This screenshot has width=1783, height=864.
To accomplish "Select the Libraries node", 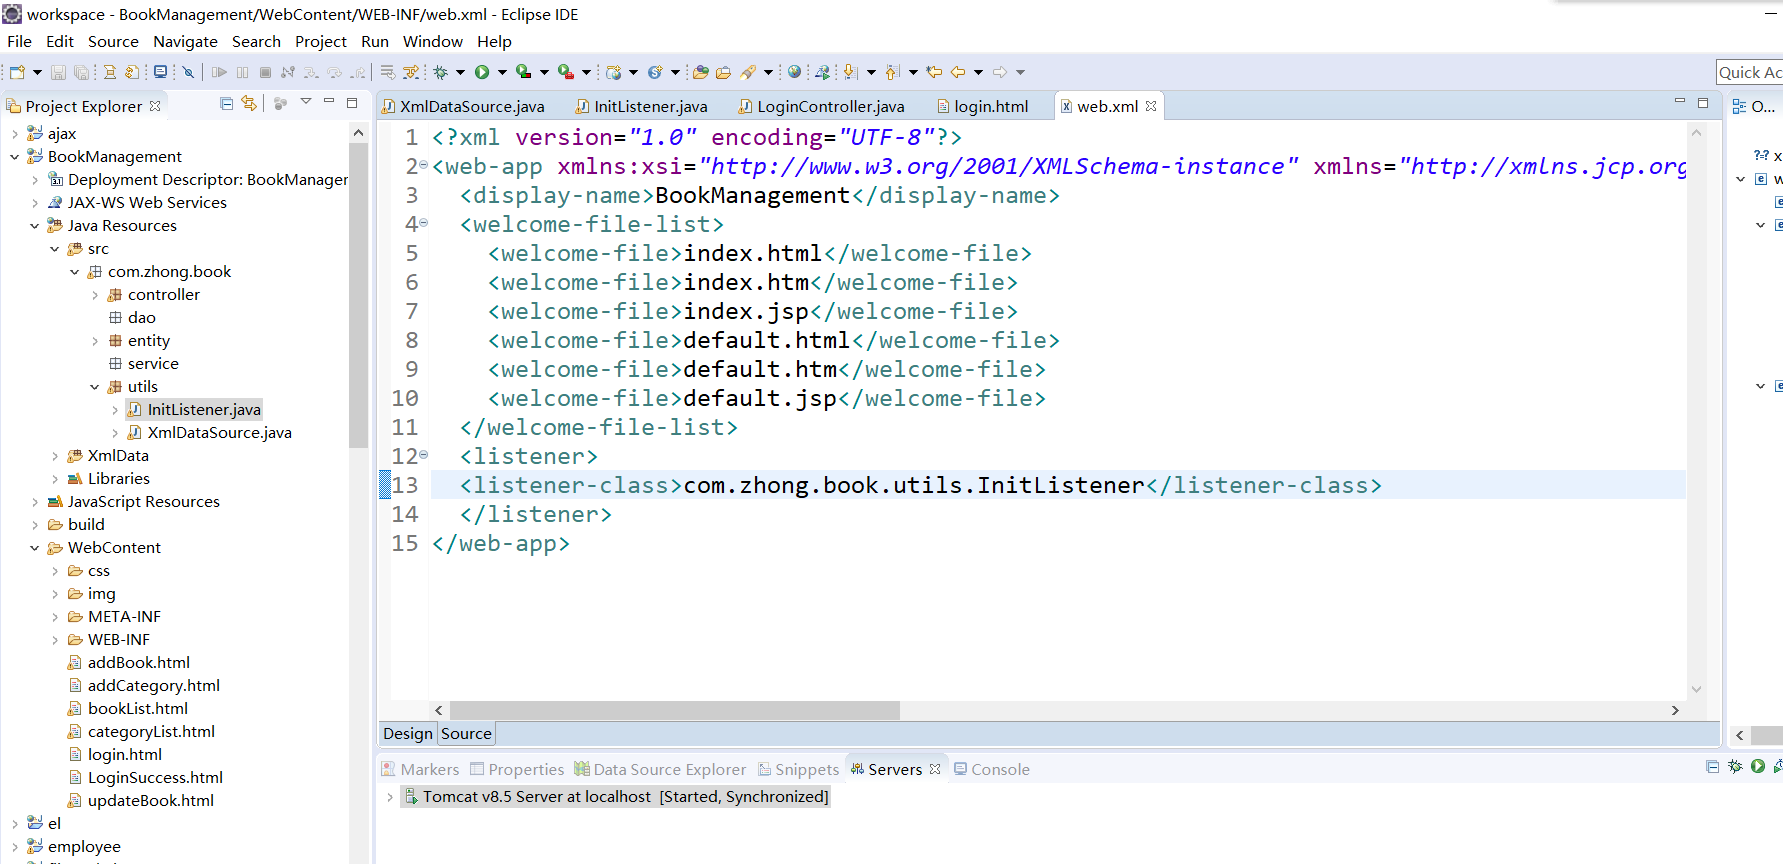I will pos(108,479).
